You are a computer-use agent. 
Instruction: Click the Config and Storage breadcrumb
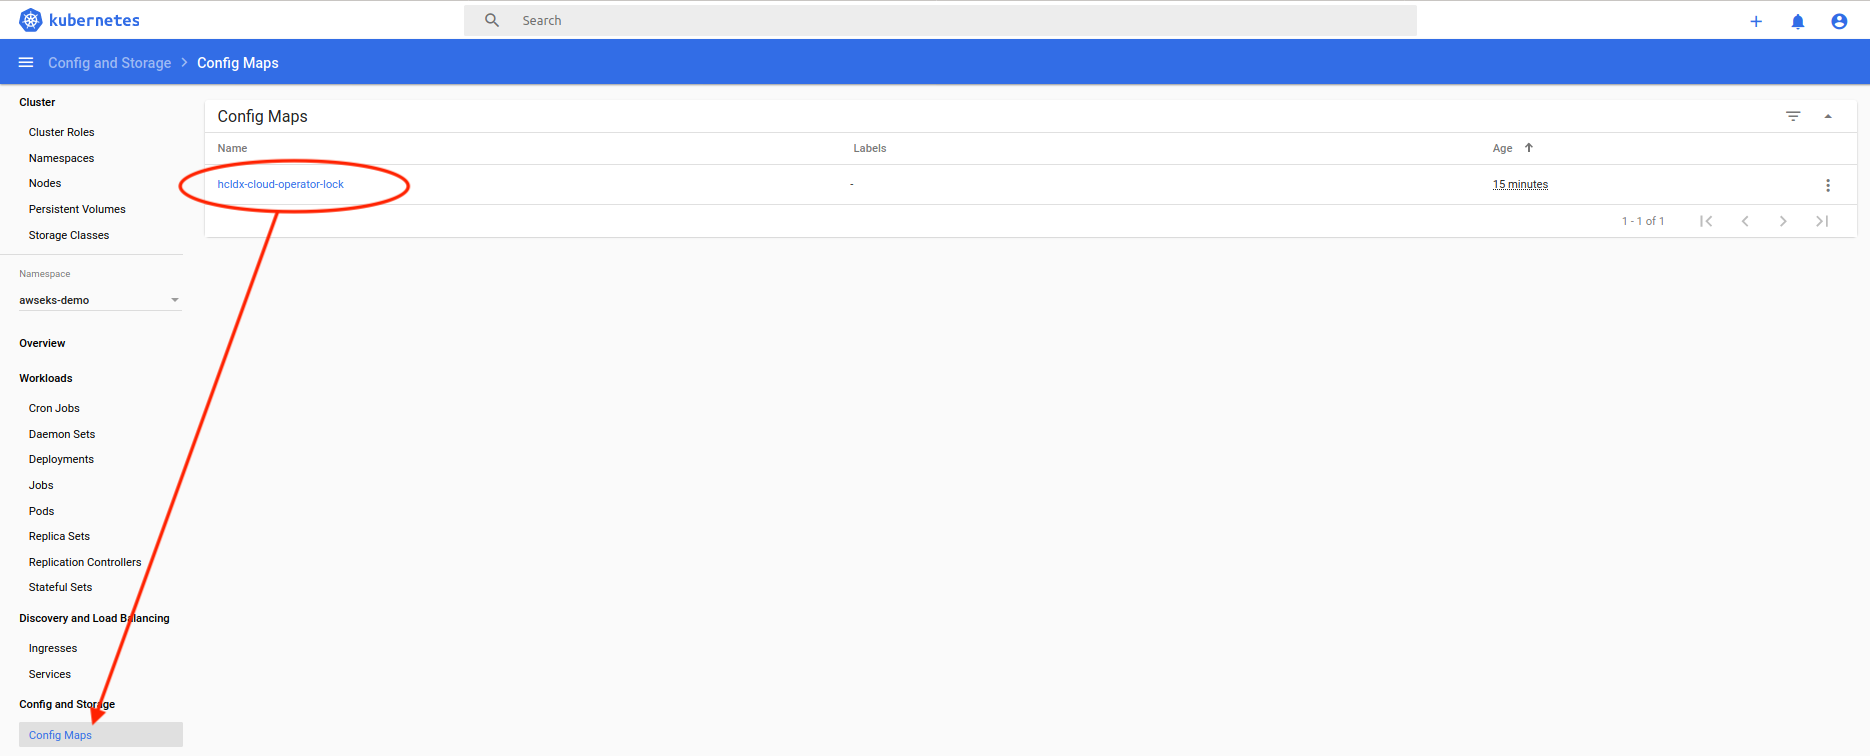(109, 63)
